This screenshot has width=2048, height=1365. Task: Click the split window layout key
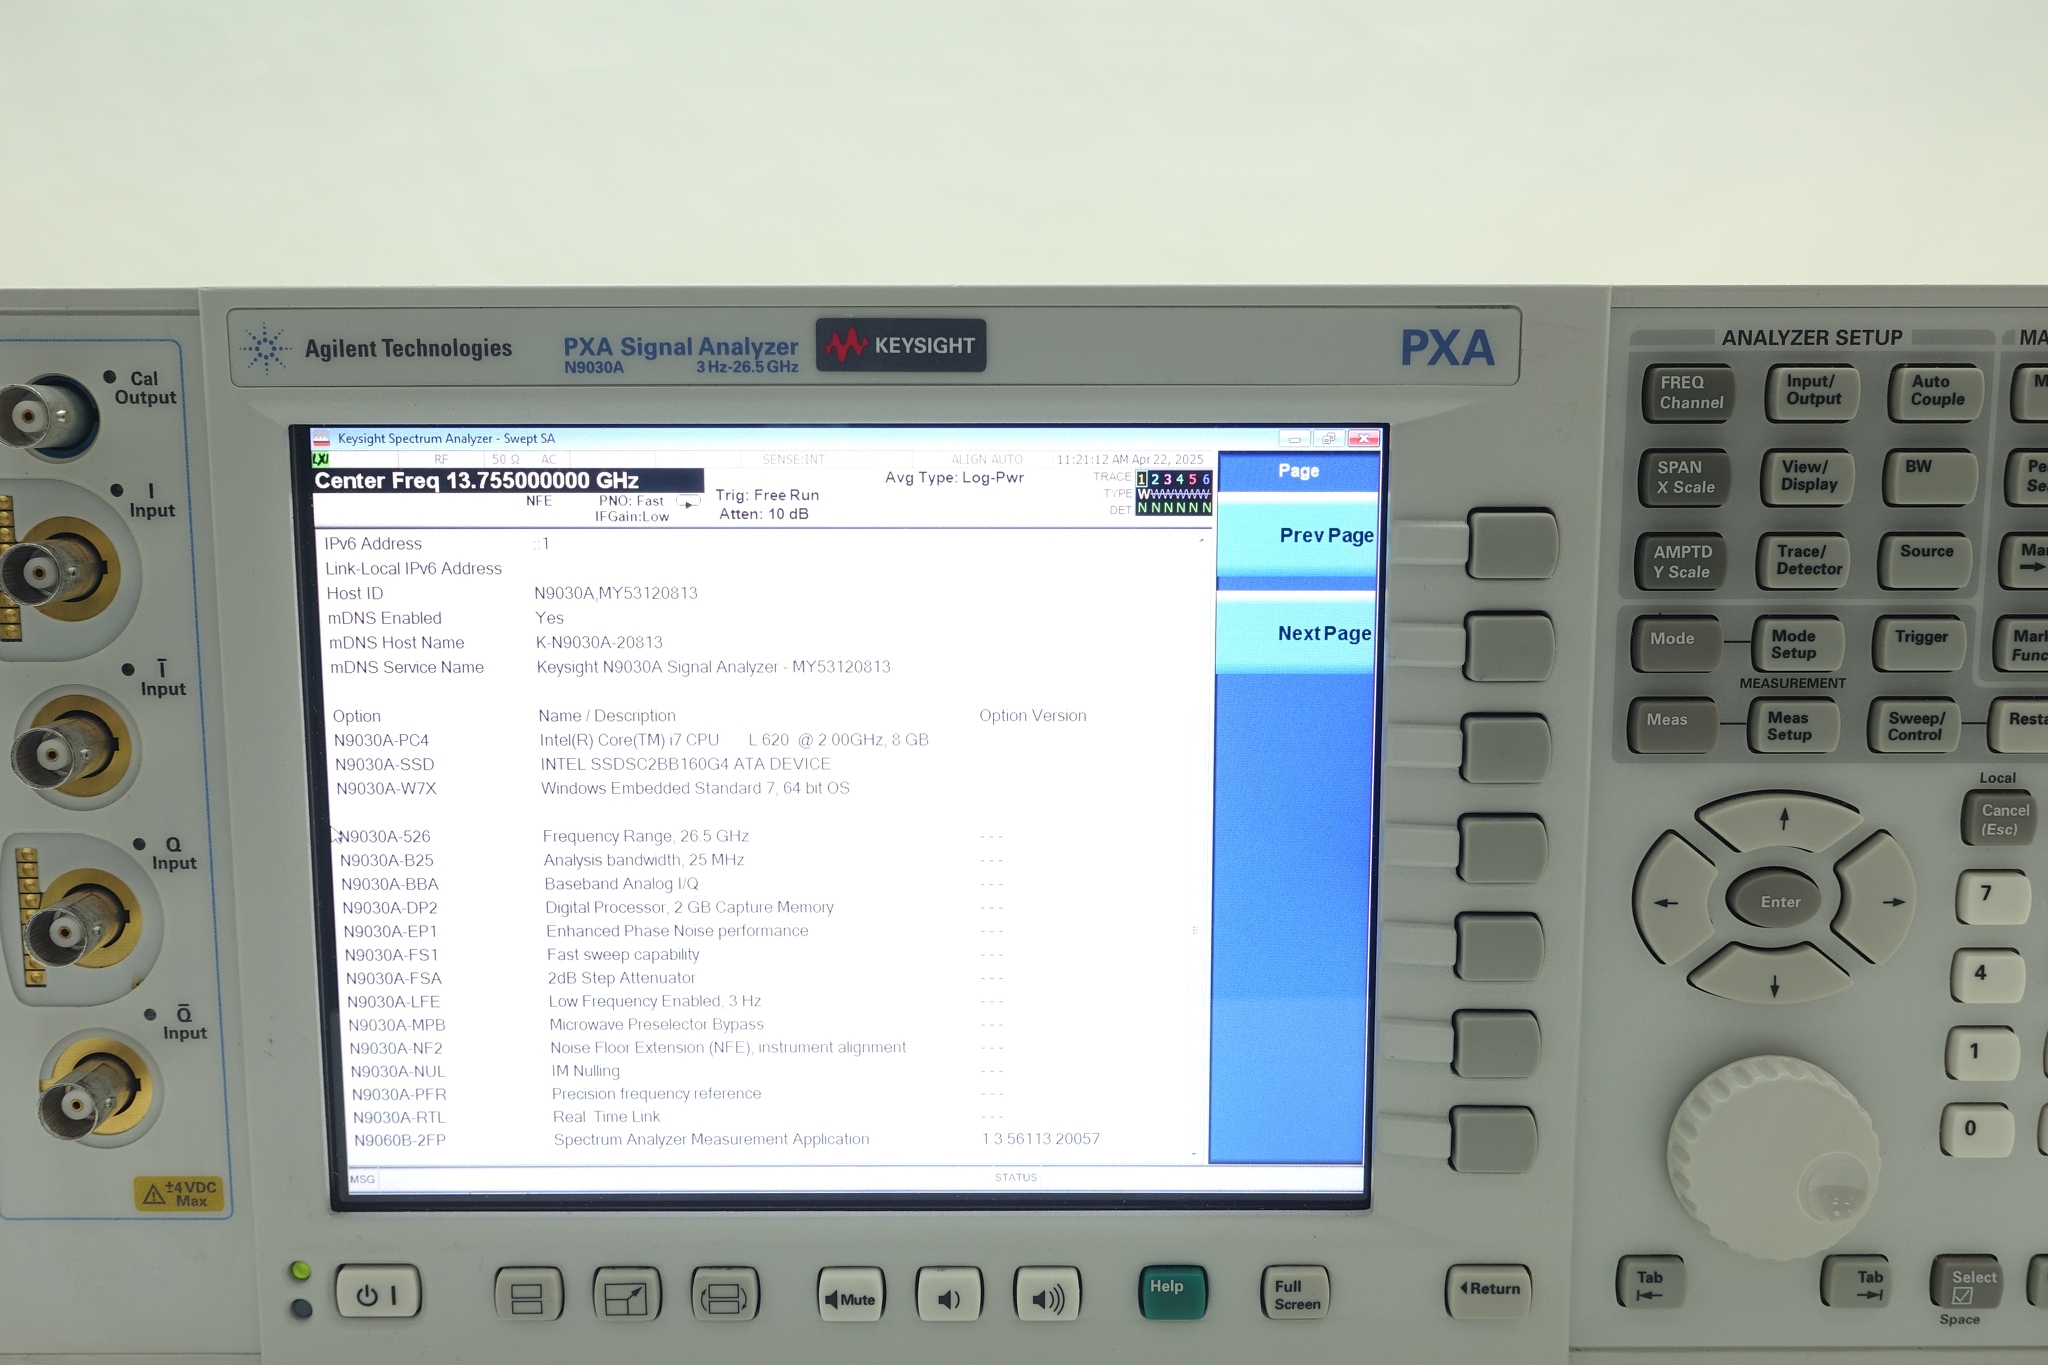point(528,1297)
